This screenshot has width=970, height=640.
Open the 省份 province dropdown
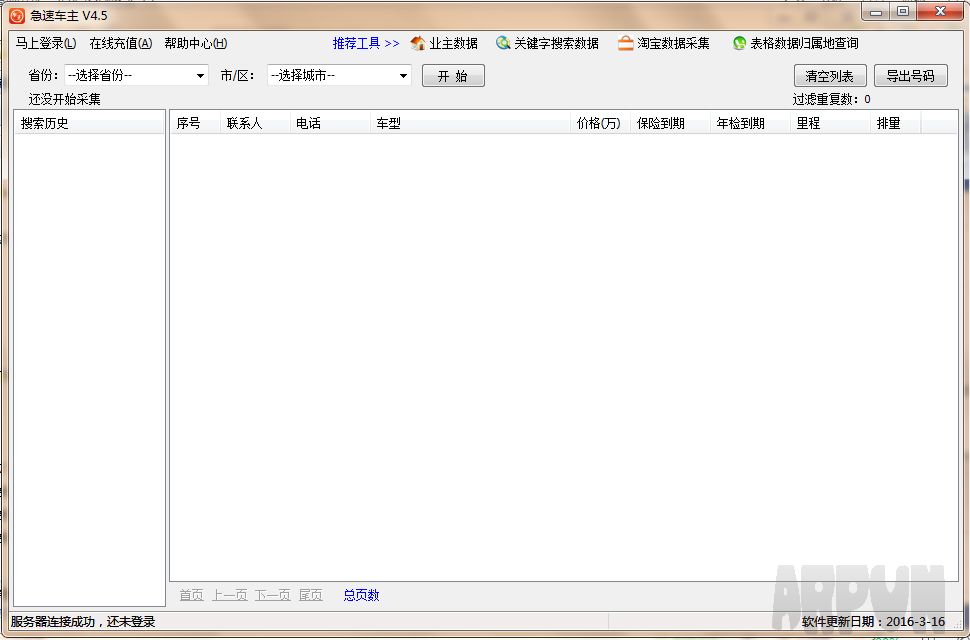(136, 75)
